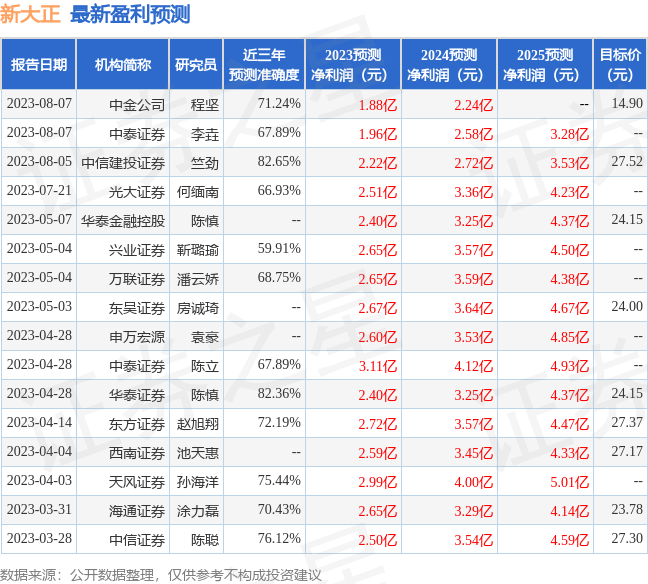Screen dimensions: 648x584
Task: Click researcher name 陈聪
Action: 205,539
